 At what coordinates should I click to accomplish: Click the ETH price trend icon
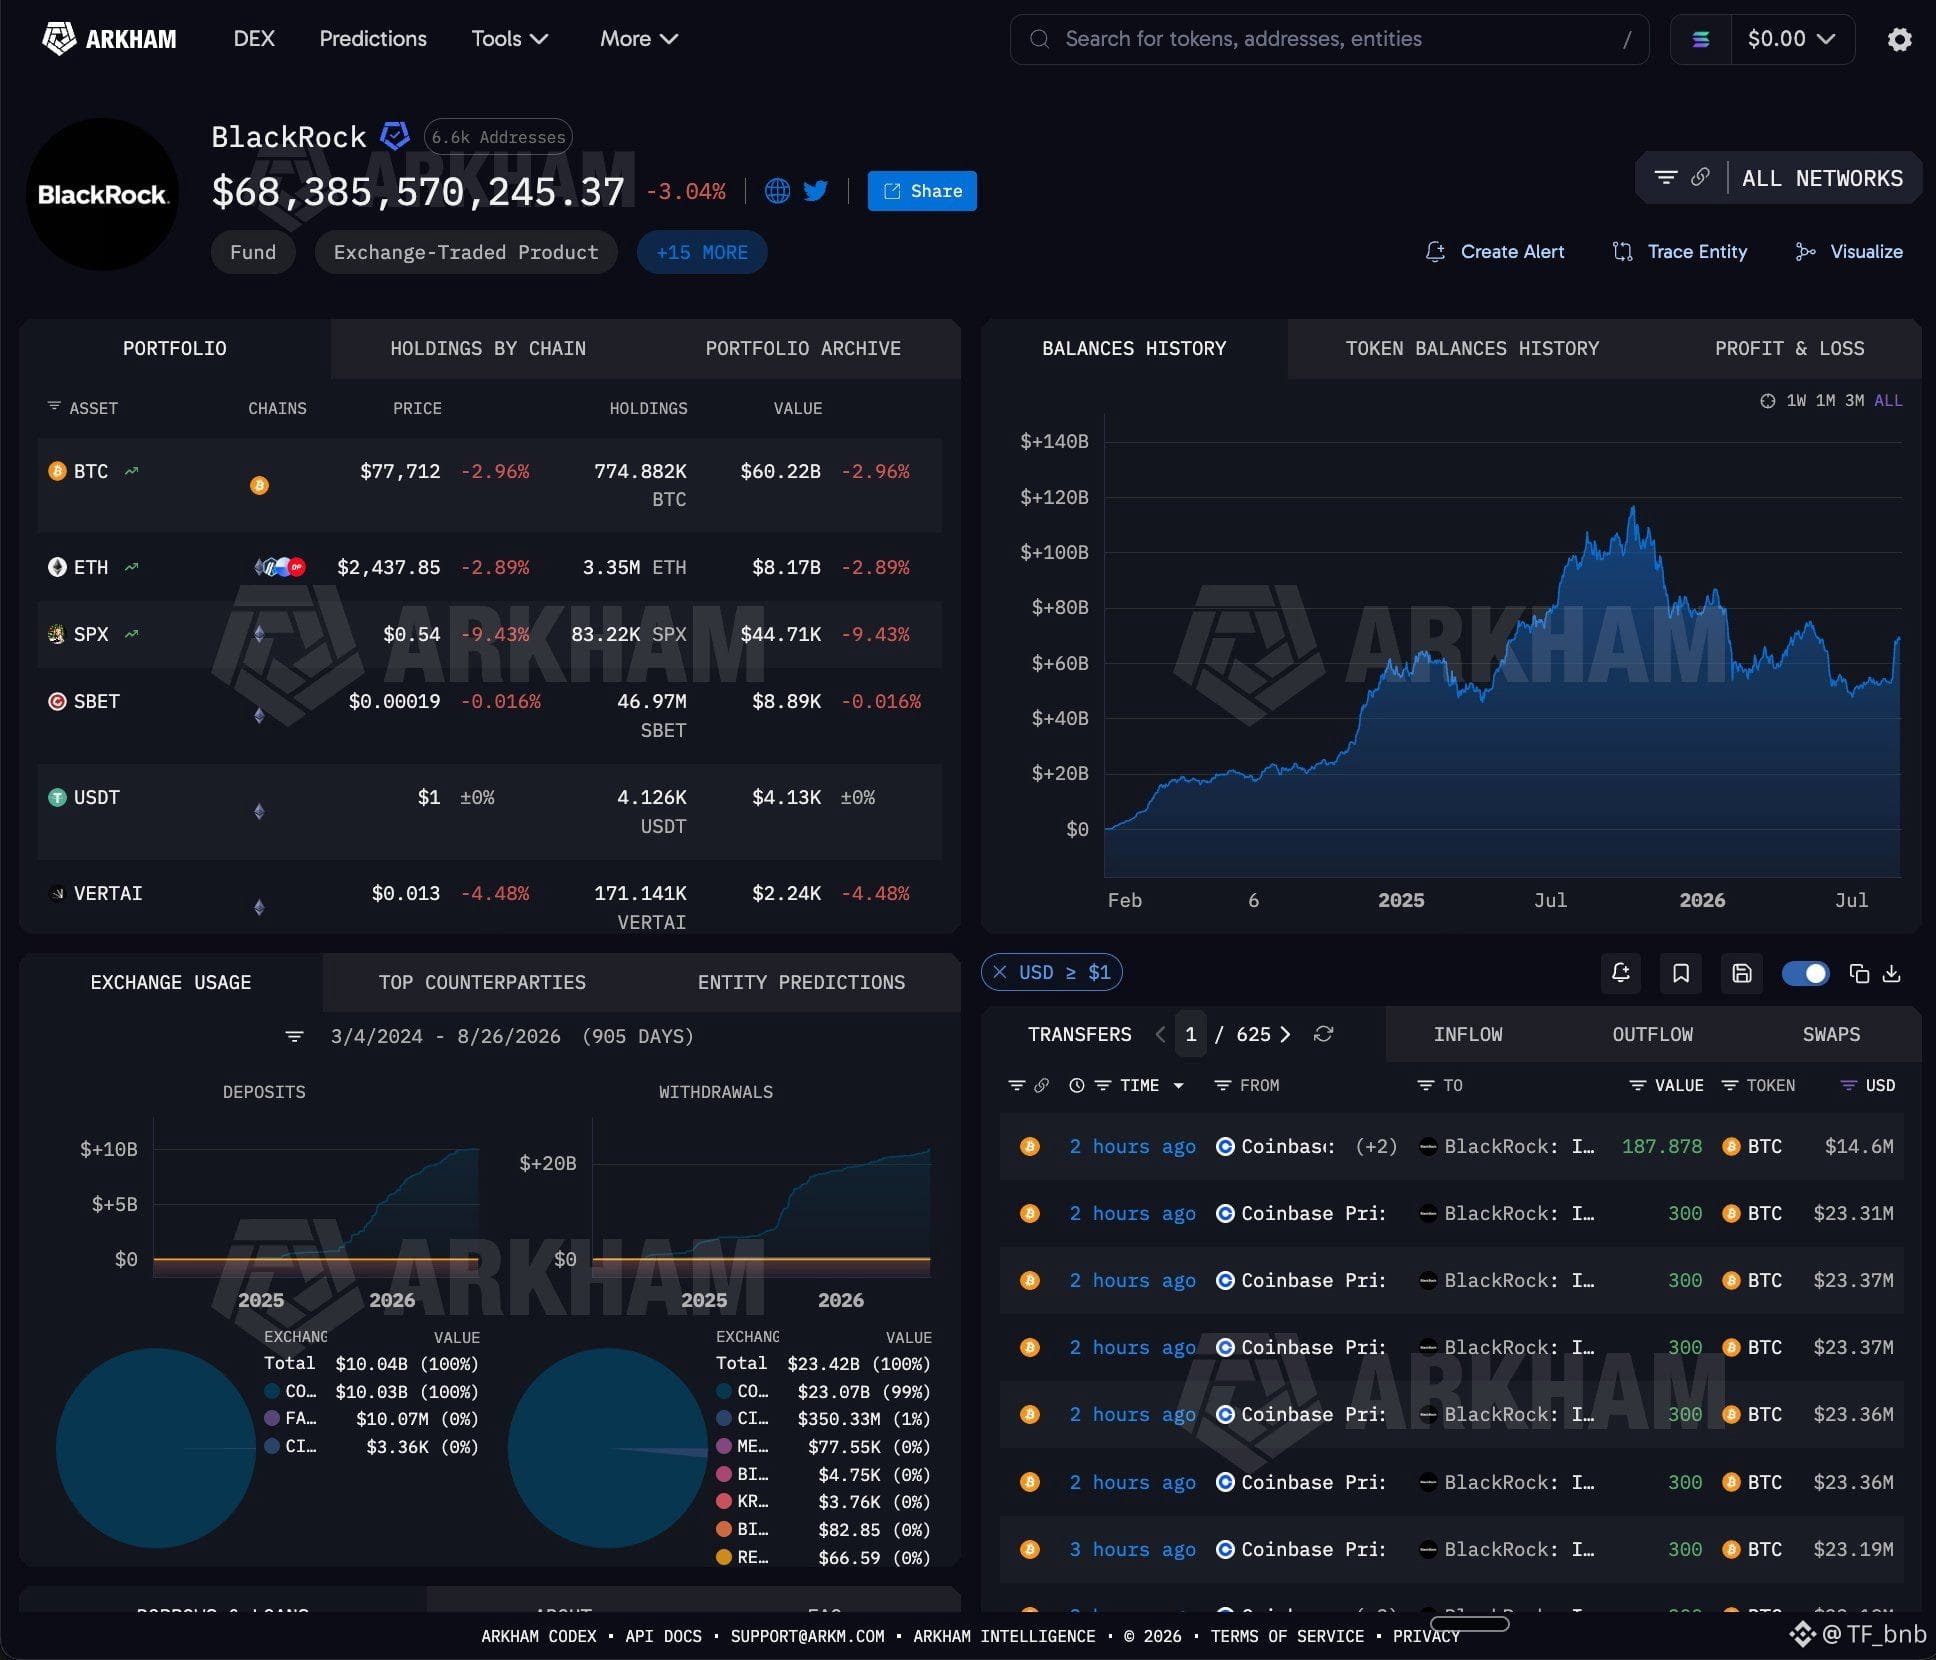coord(131,567)
